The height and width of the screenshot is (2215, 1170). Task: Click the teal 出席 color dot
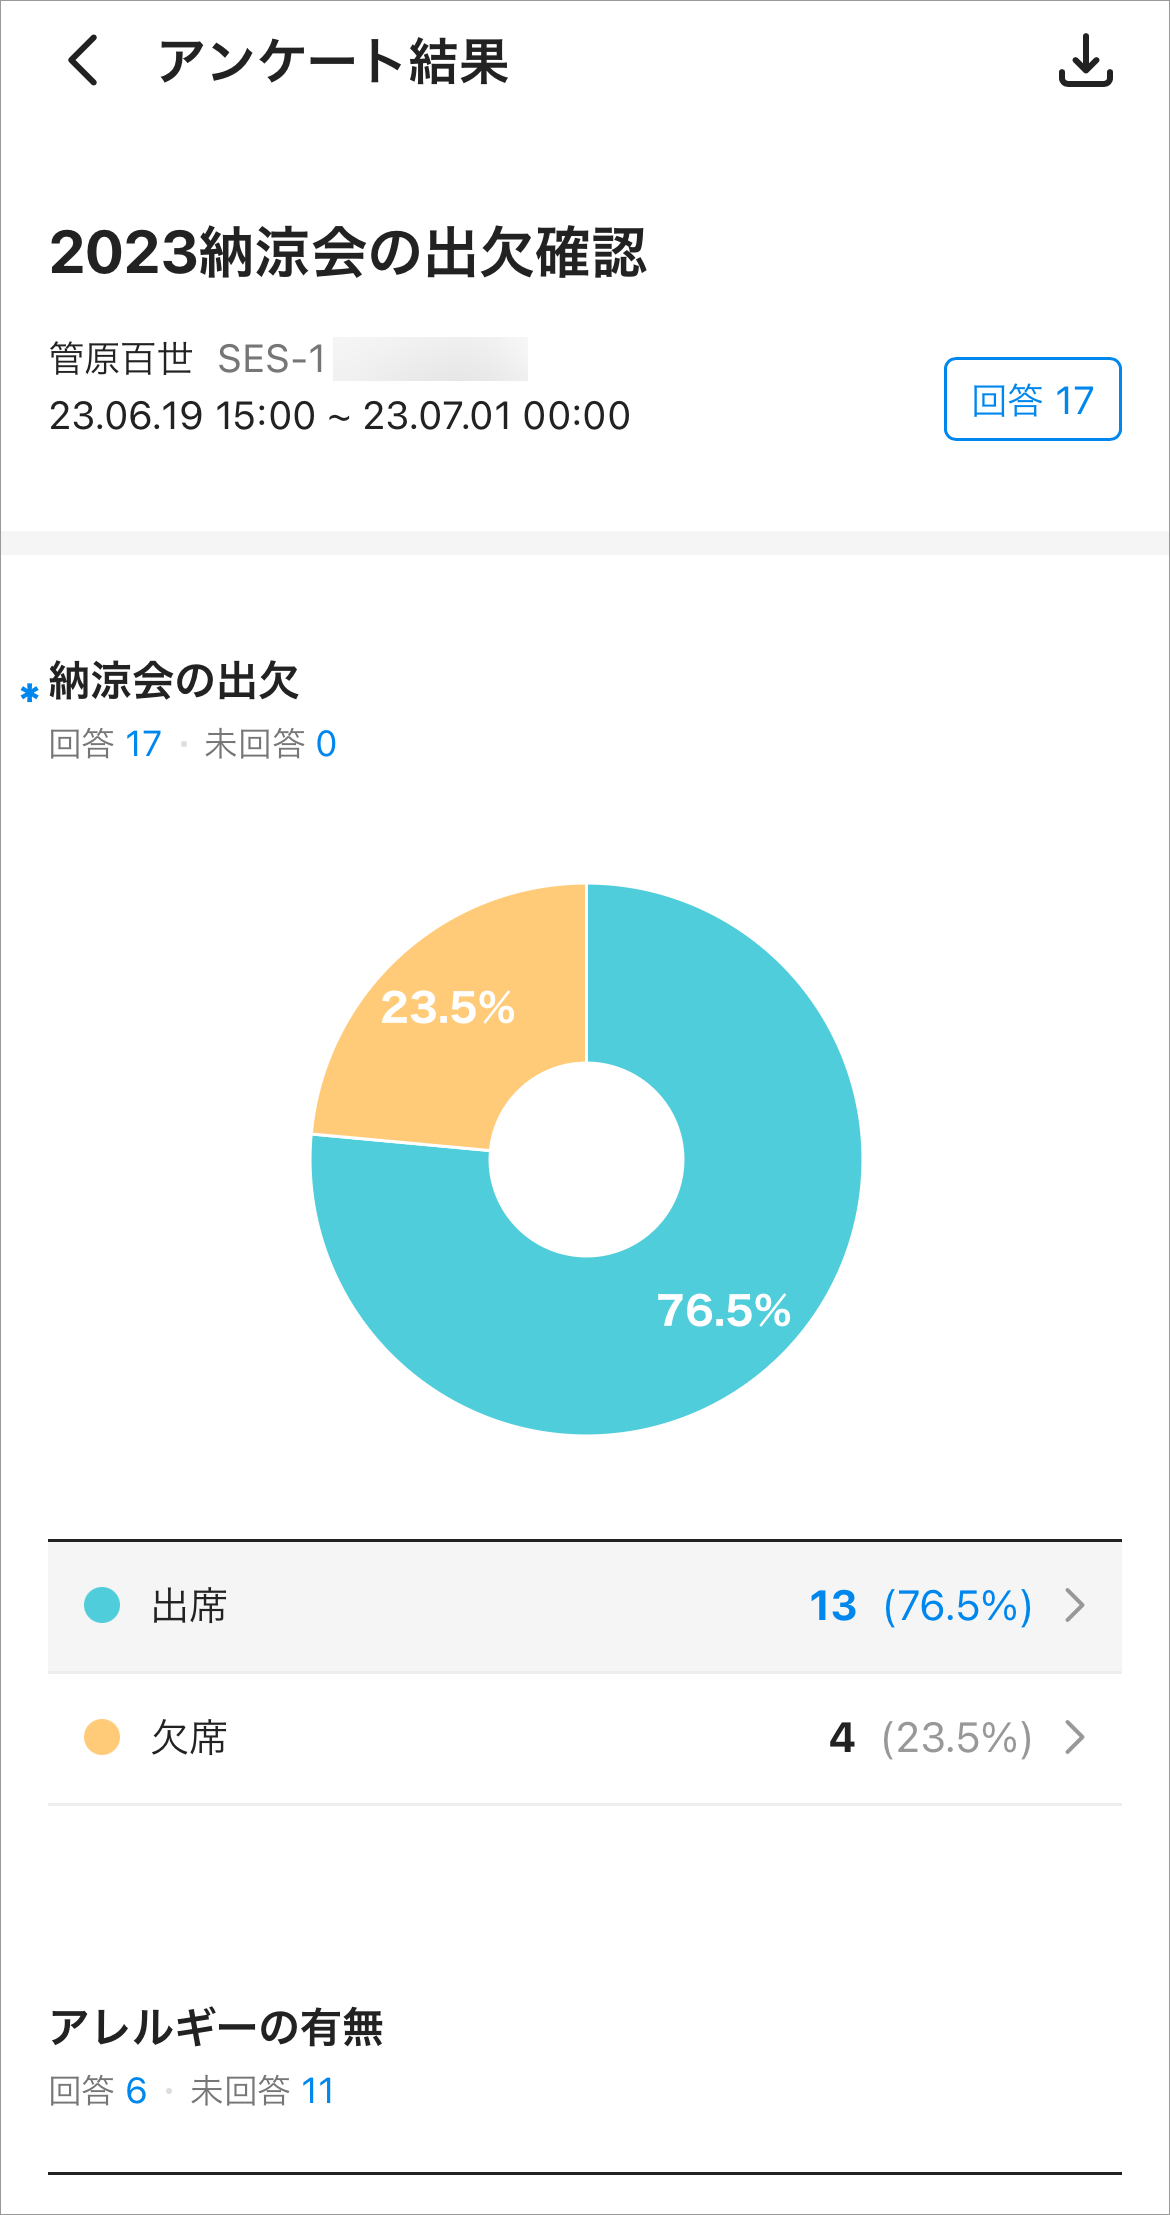pyautogui.click(x=102, y=1606)
